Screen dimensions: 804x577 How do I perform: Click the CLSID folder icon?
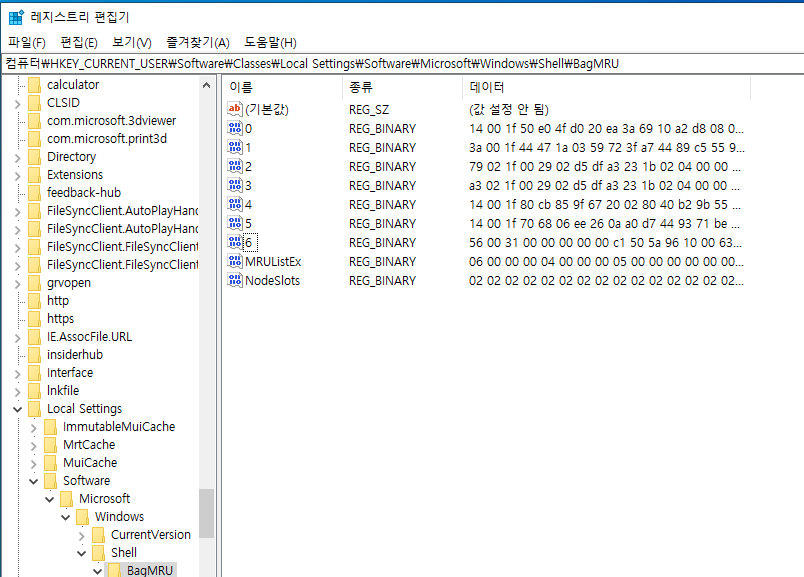point(34,103)
